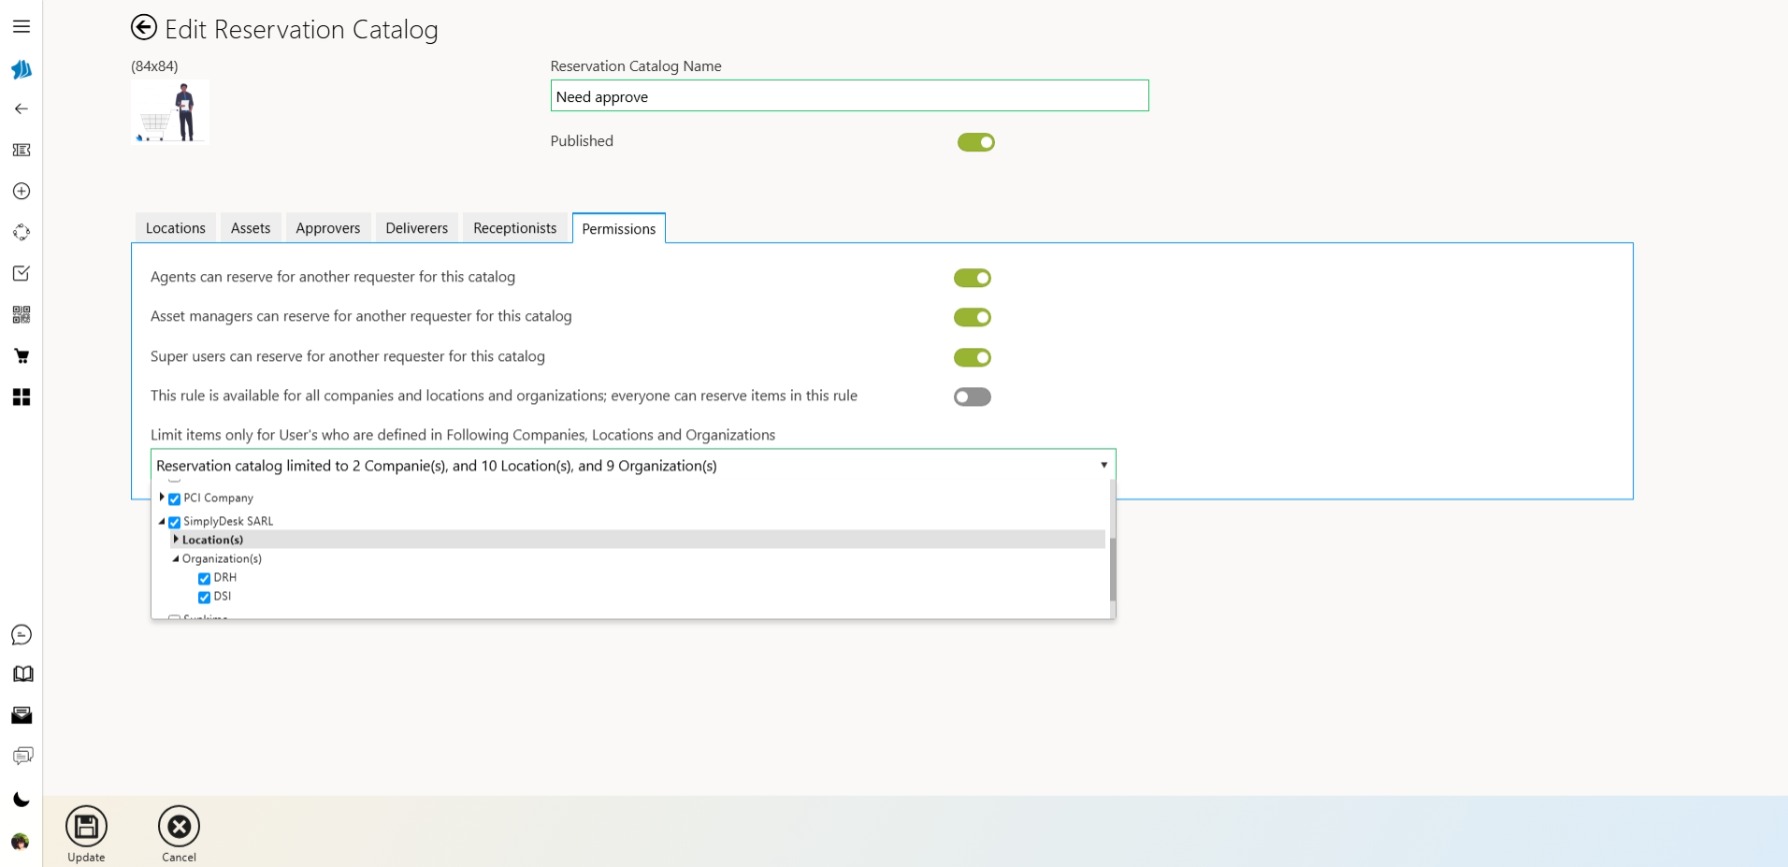This screenshot has height=867, width=1788.
Task: Expand the Location(s) tree node
Action: [x=176, y=539]
